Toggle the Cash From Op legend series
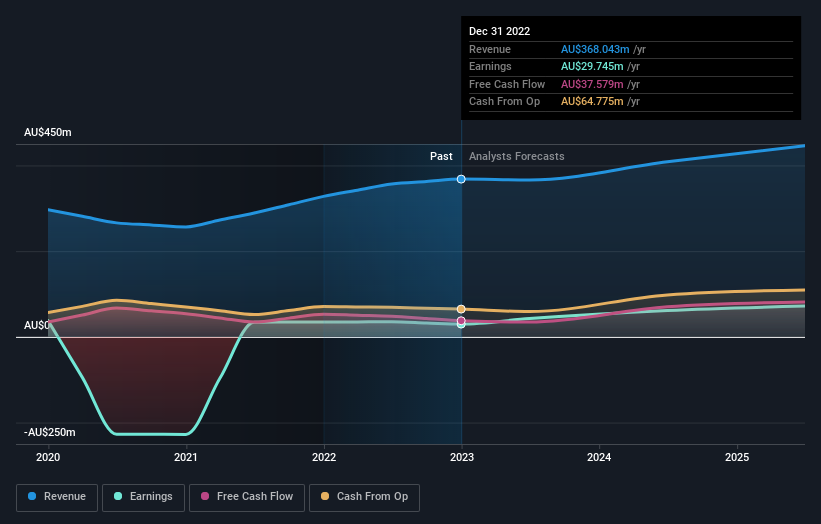This screenshot has height=524, width=821. [364, 497]
